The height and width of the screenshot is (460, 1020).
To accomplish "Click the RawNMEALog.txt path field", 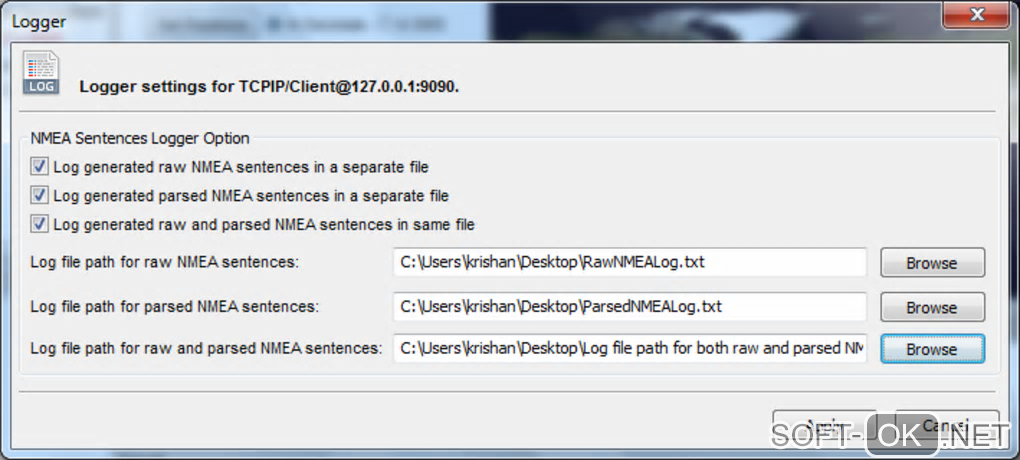I will [x=629, y=263].
